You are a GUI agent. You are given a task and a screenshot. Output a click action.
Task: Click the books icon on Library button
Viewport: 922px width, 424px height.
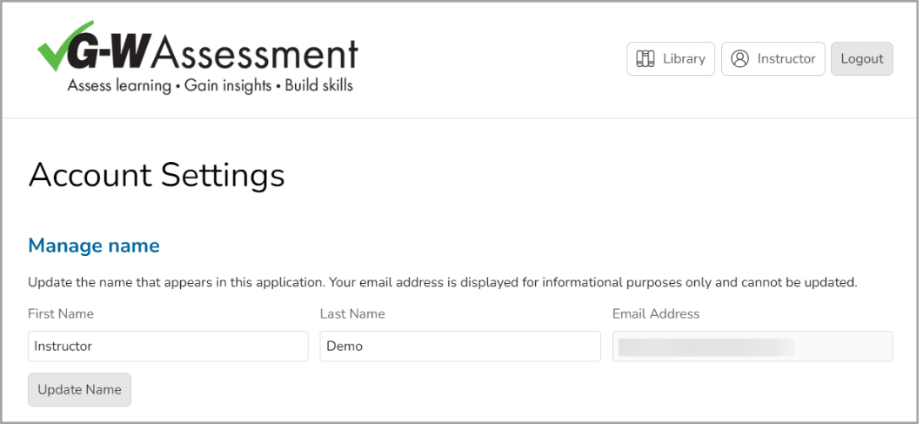pyautogui.click(x=645, y=59)
